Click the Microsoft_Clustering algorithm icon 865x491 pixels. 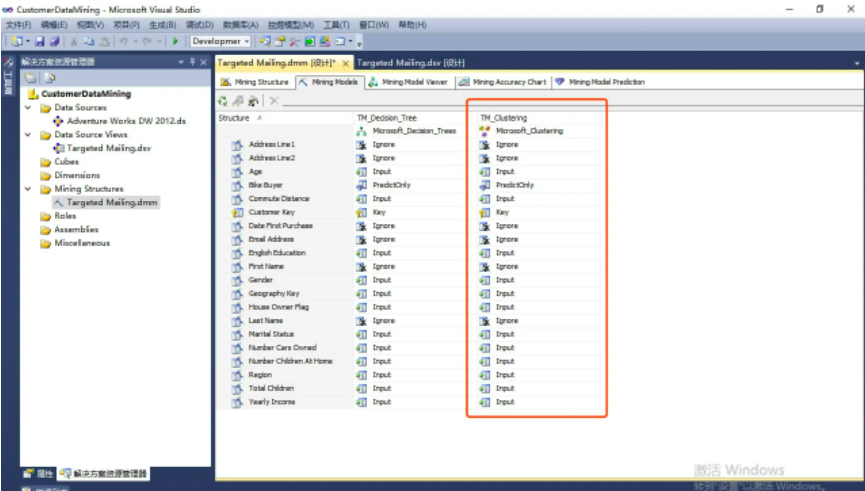point(484,131)
